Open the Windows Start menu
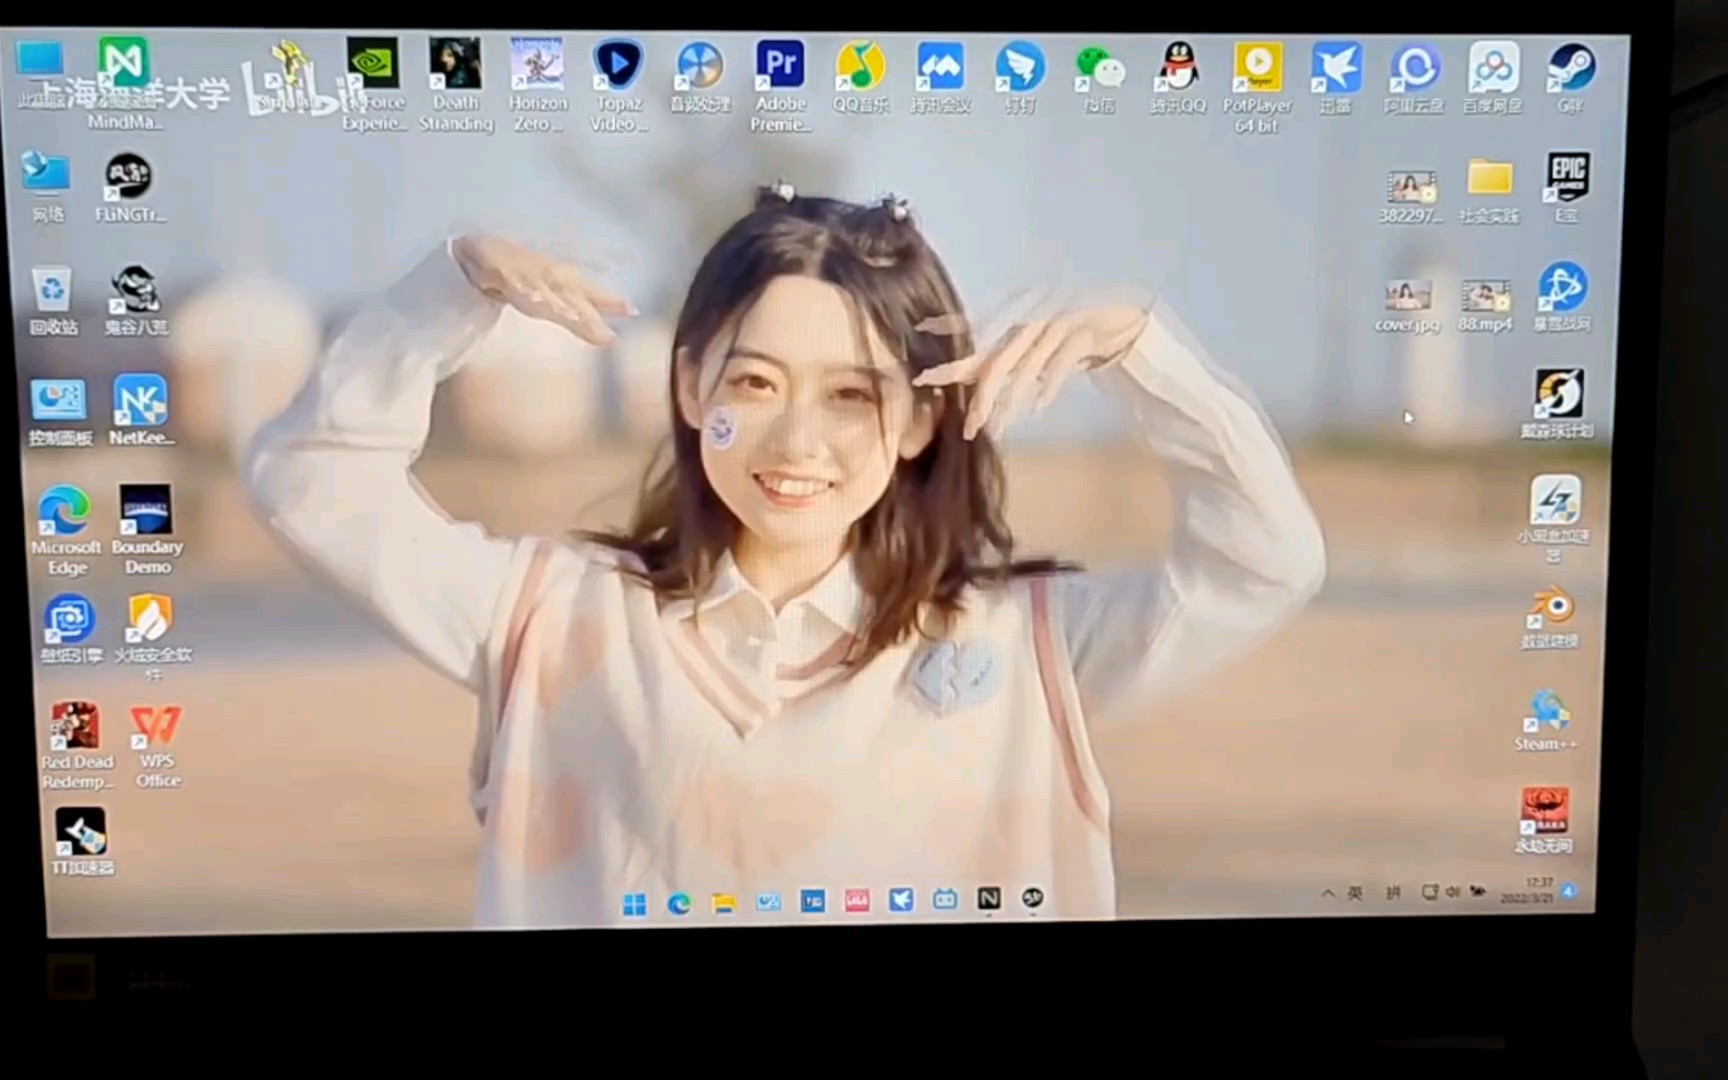 tap(634, 904)
